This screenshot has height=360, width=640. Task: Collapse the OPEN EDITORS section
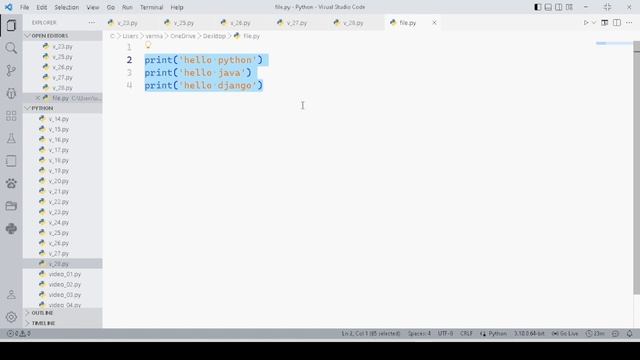[x=62, y=36]
